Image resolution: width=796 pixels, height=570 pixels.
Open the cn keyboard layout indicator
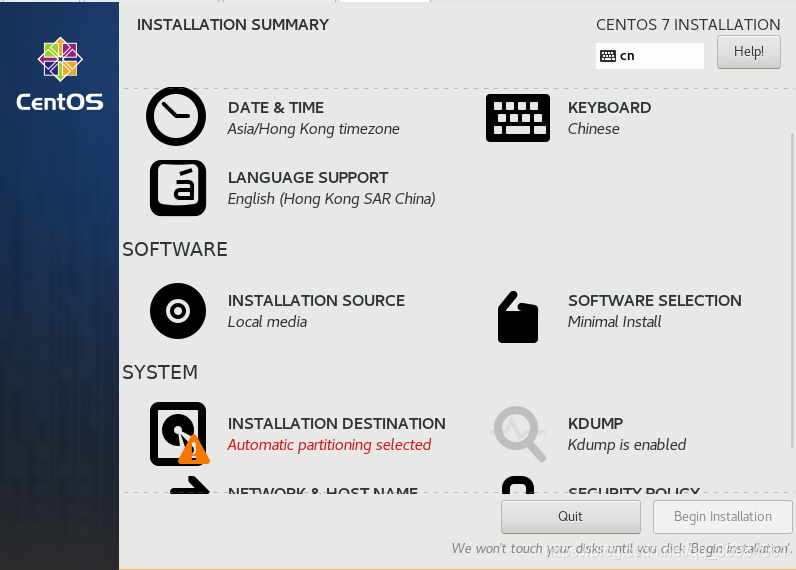650,56
